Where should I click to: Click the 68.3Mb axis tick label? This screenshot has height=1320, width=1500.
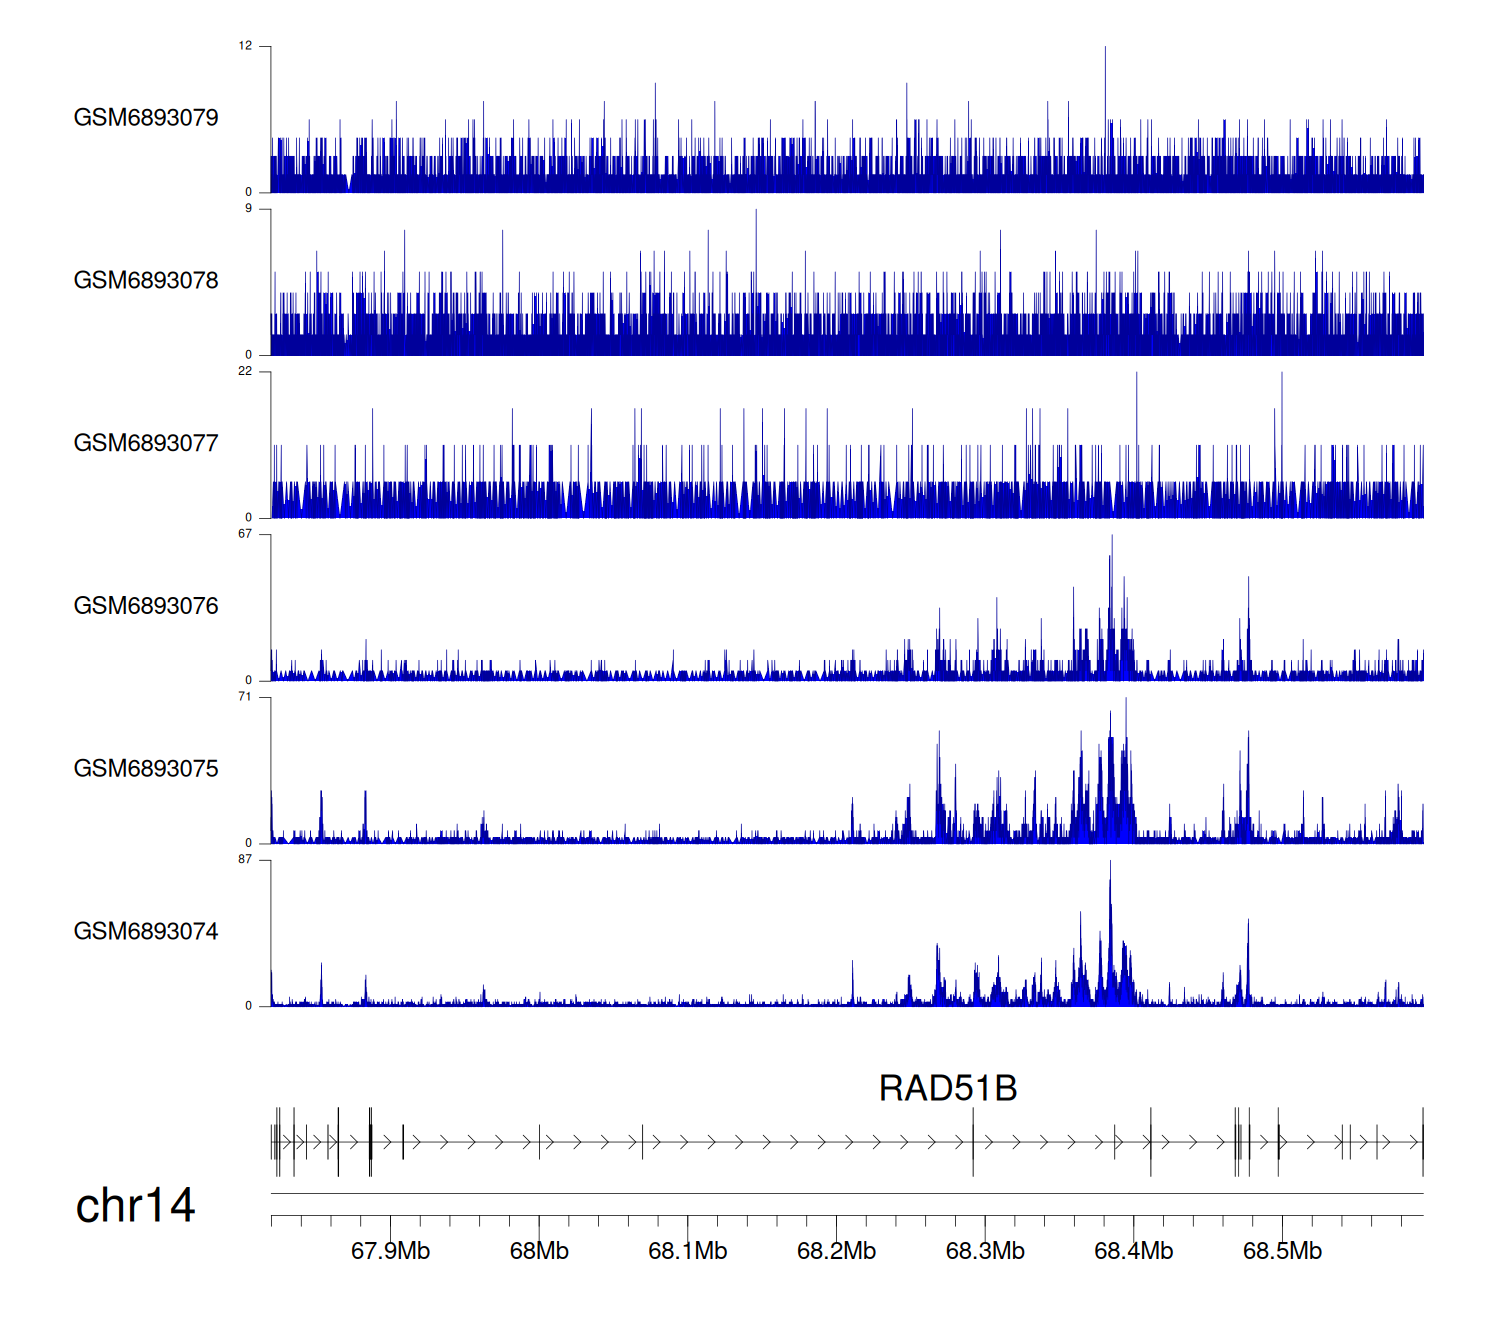click(x=985, y=1252)
